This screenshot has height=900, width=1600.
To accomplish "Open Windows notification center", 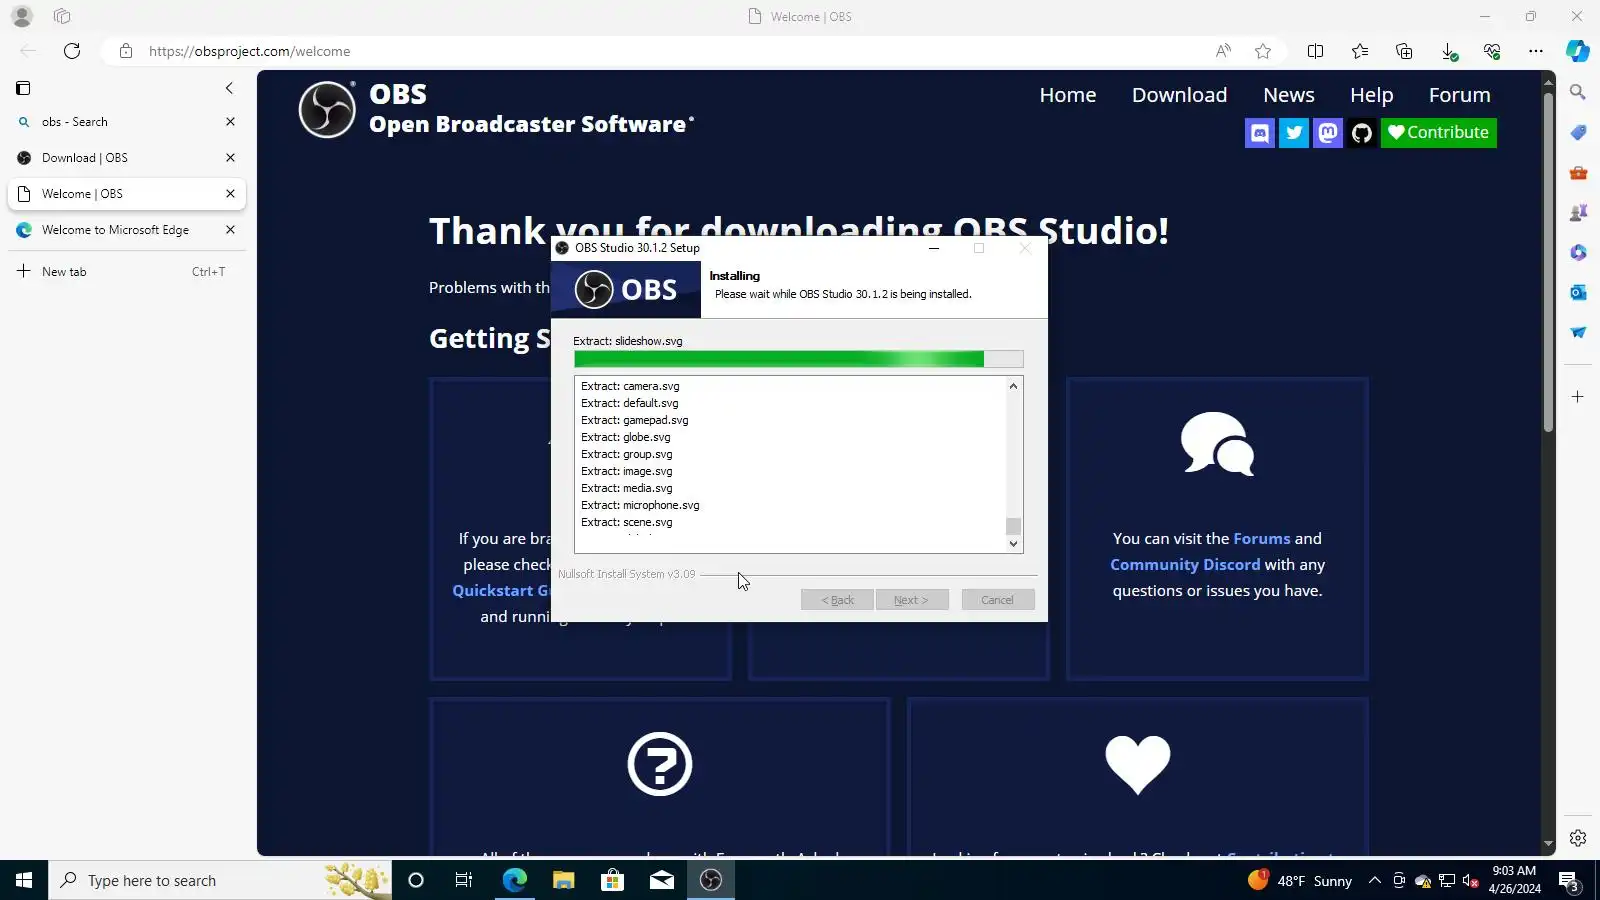I will 1568,880.
